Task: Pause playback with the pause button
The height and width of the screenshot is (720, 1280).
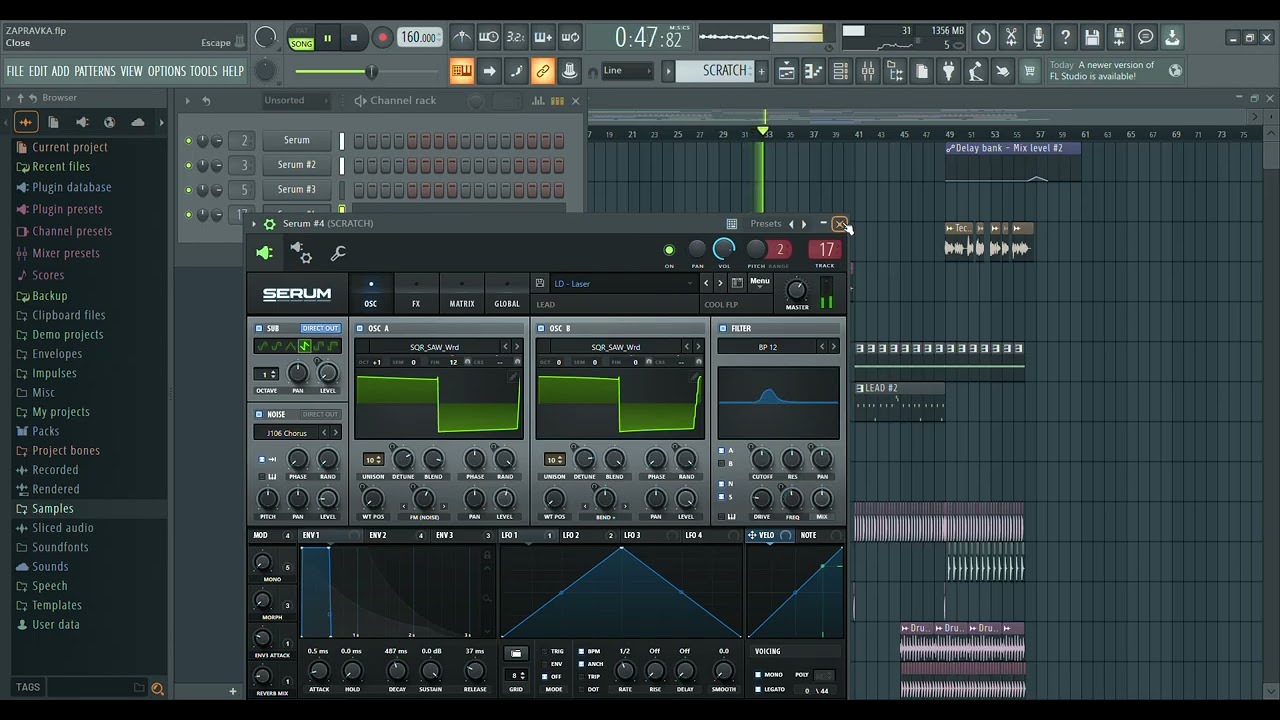Action: tap(327, 38)
